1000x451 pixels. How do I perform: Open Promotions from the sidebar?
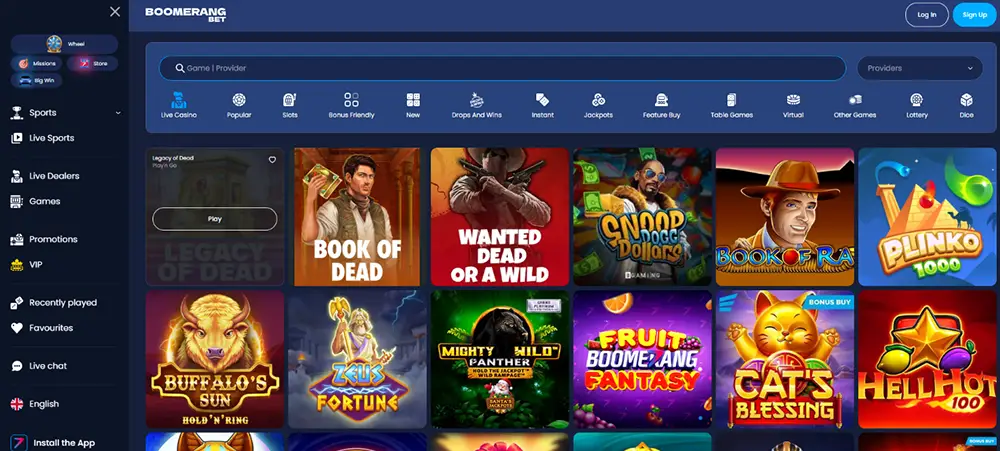point(53,239)
